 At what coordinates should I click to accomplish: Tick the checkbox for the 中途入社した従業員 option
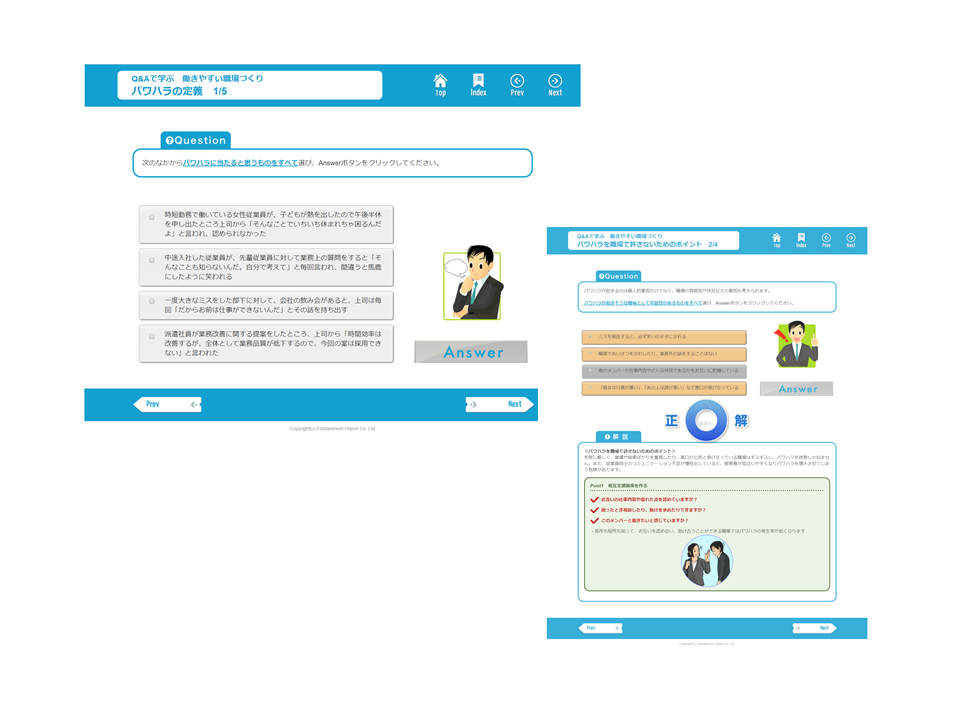pos(152,260)
